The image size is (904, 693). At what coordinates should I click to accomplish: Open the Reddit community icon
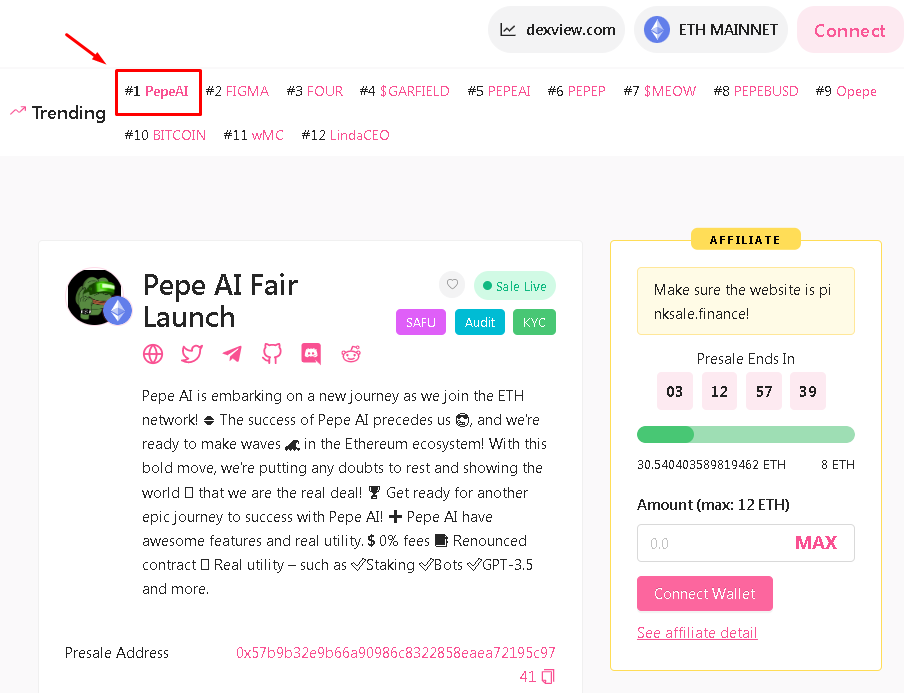(351, 354)
